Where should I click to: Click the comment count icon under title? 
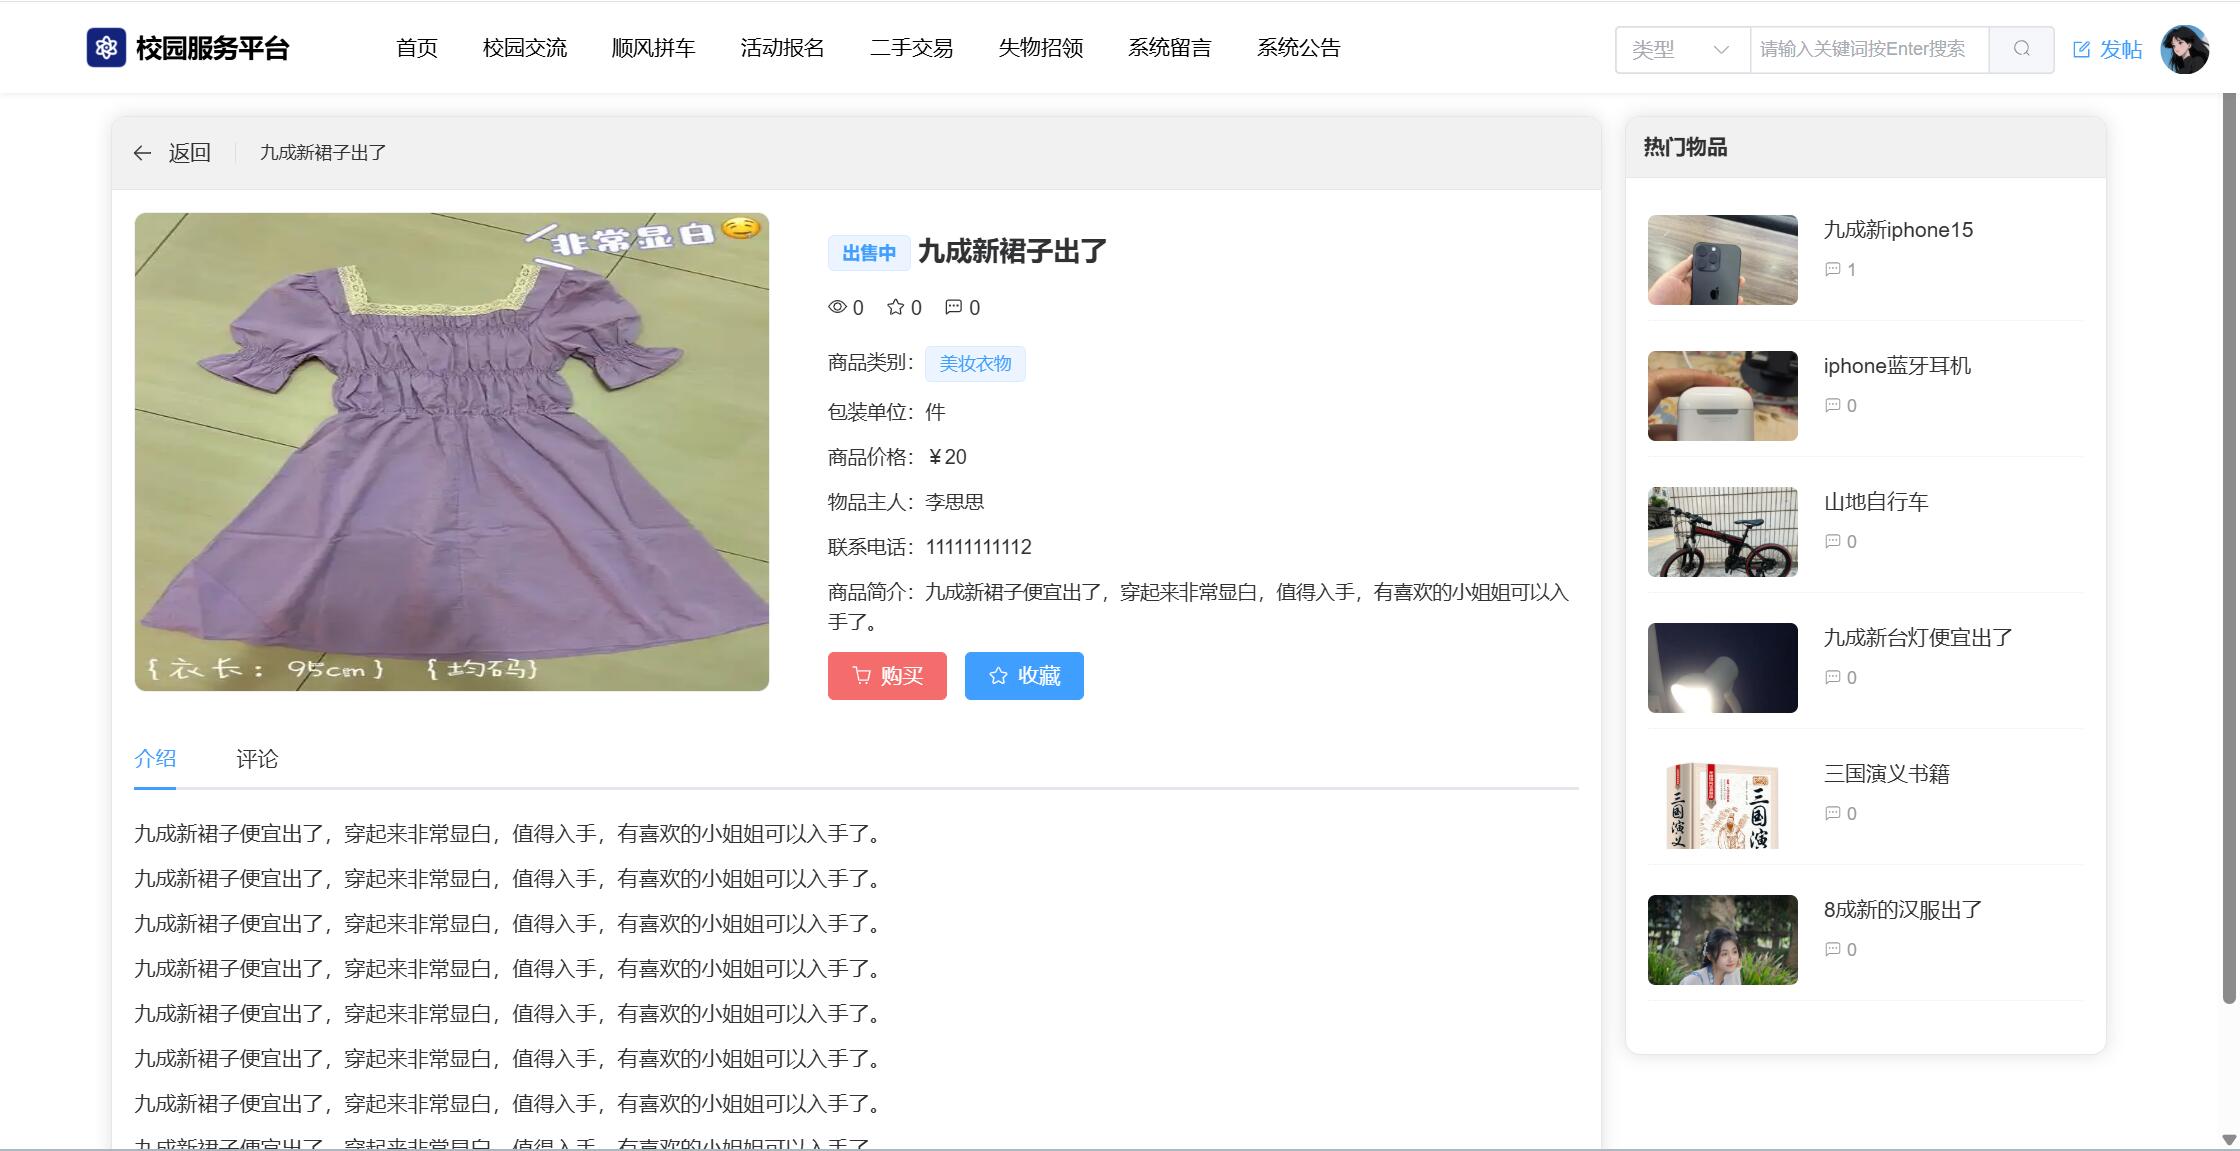coord(953,307)
